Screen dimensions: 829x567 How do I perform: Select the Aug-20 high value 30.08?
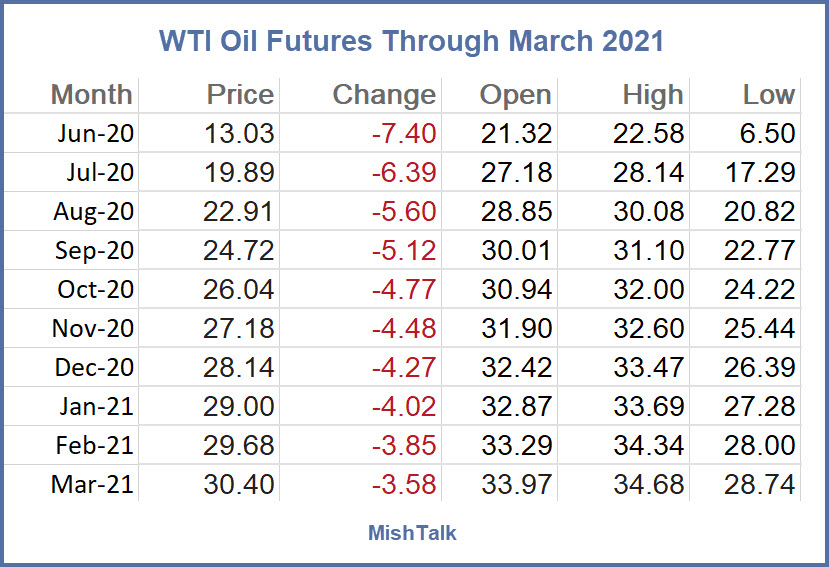pos(650,211)
